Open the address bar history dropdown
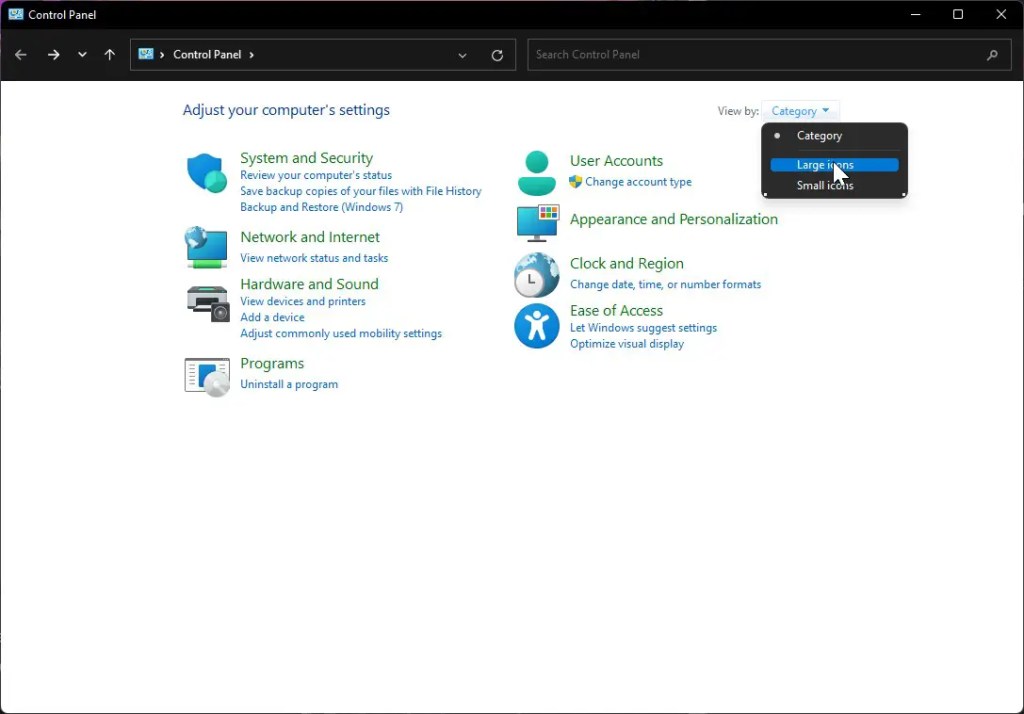The image size is (1024, 714). click(462, 55)
